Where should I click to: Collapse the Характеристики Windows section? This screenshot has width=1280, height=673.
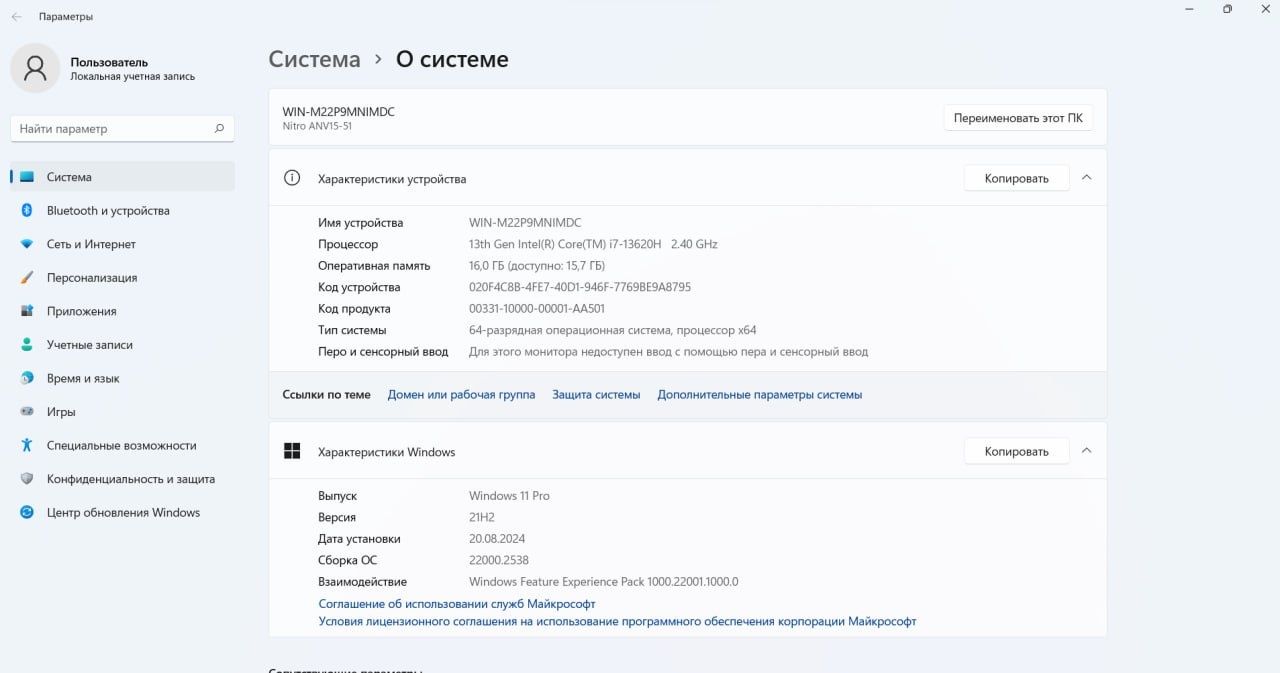[1087, 451]
